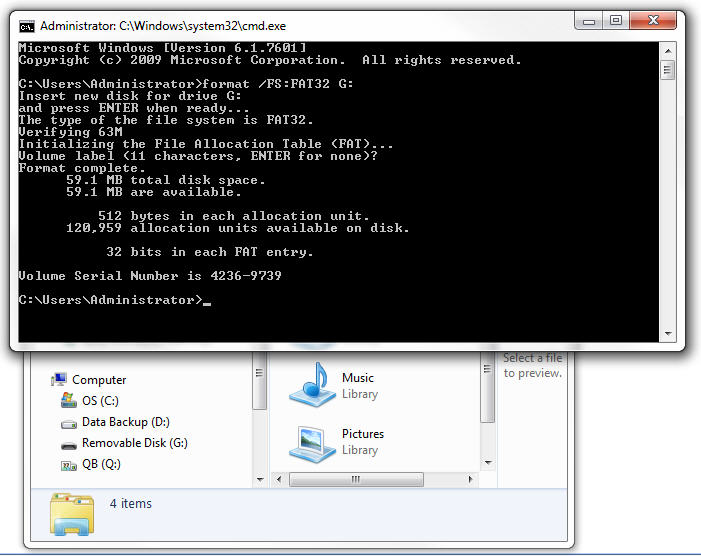Click the '4 items' status text
Image resolution: width=701 pixels, height=556 pixels.
coord(131,504)
